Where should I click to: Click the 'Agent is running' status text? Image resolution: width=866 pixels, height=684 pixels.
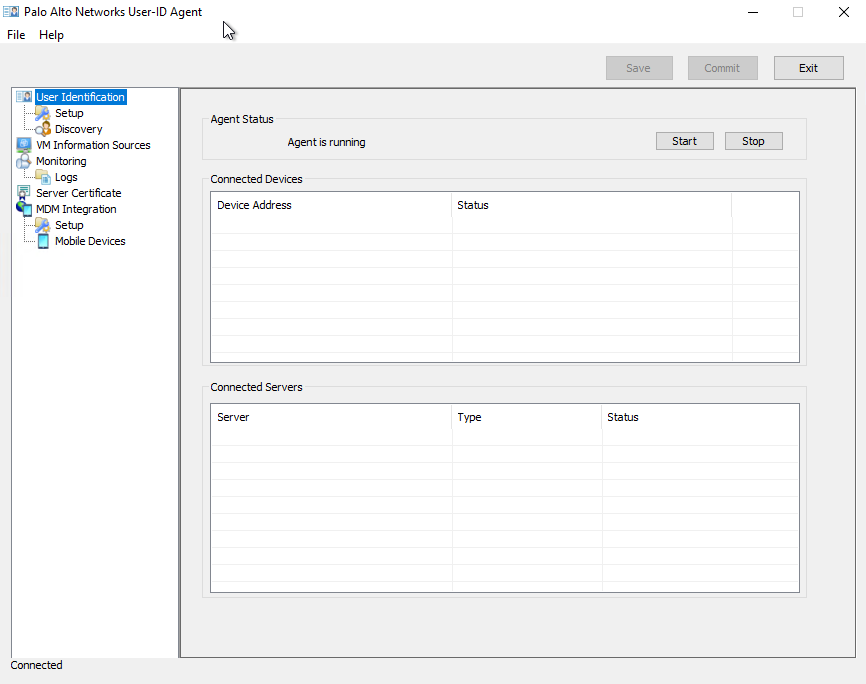[x=326, y=143]
